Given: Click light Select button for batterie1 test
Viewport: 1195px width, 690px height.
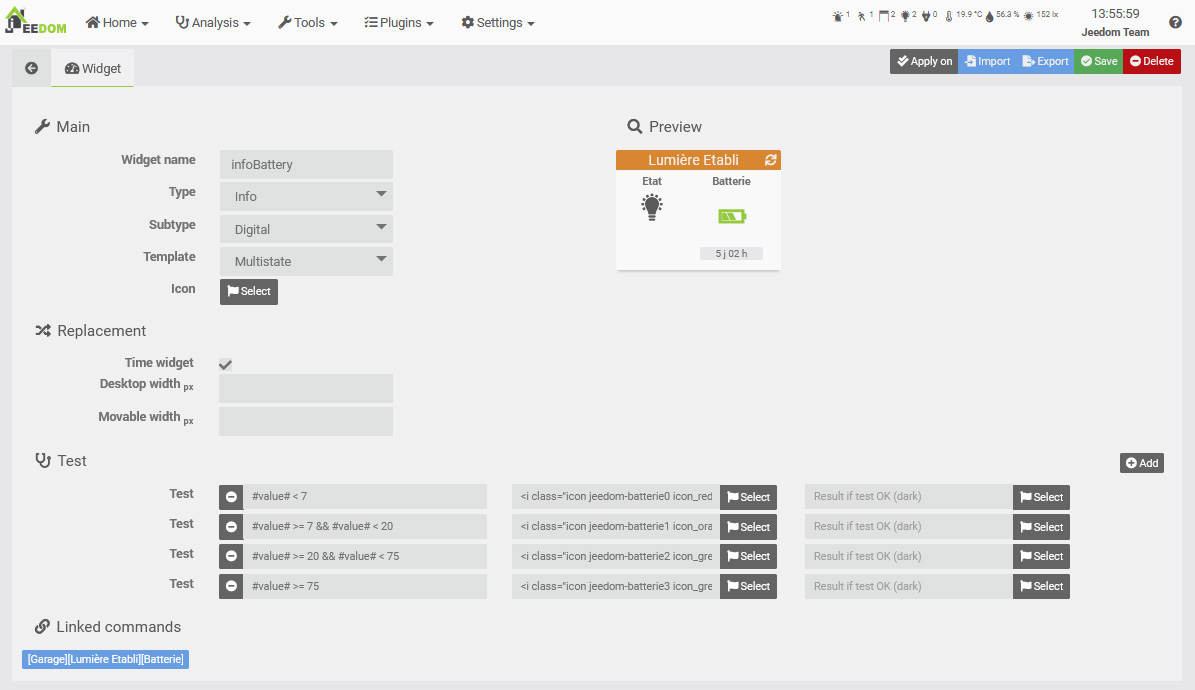Looking at the screenshot, I should (x=748, y=527).
